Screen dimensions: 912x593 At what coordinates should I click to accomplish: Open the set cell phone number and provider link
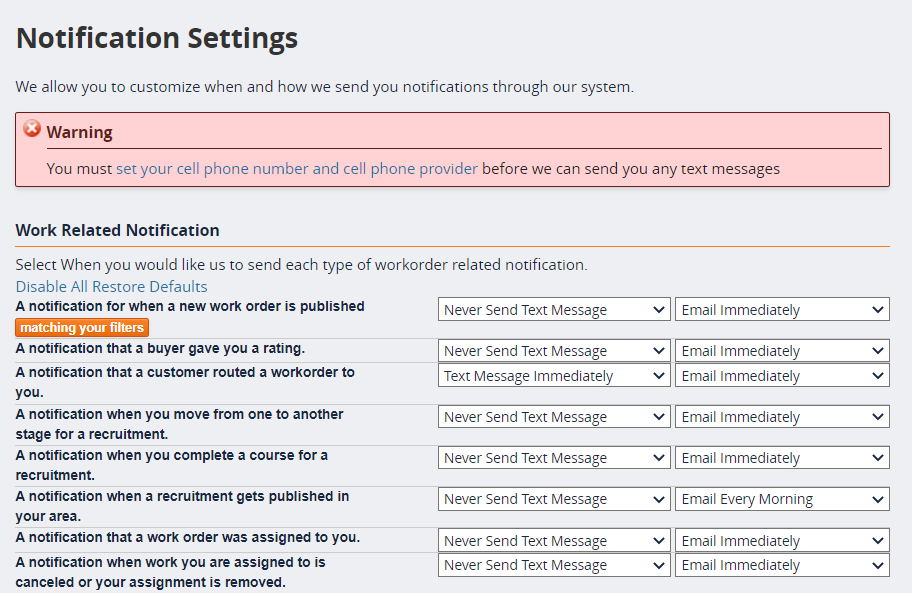[x=296, y=168]
